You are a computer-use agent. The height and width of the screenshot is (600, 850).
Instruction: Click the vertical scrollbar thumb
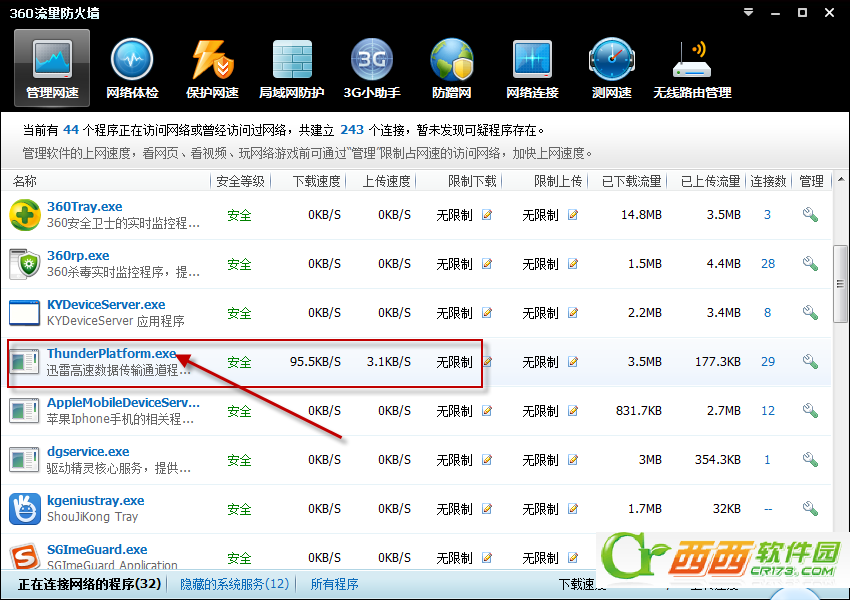tap(840, 283)
